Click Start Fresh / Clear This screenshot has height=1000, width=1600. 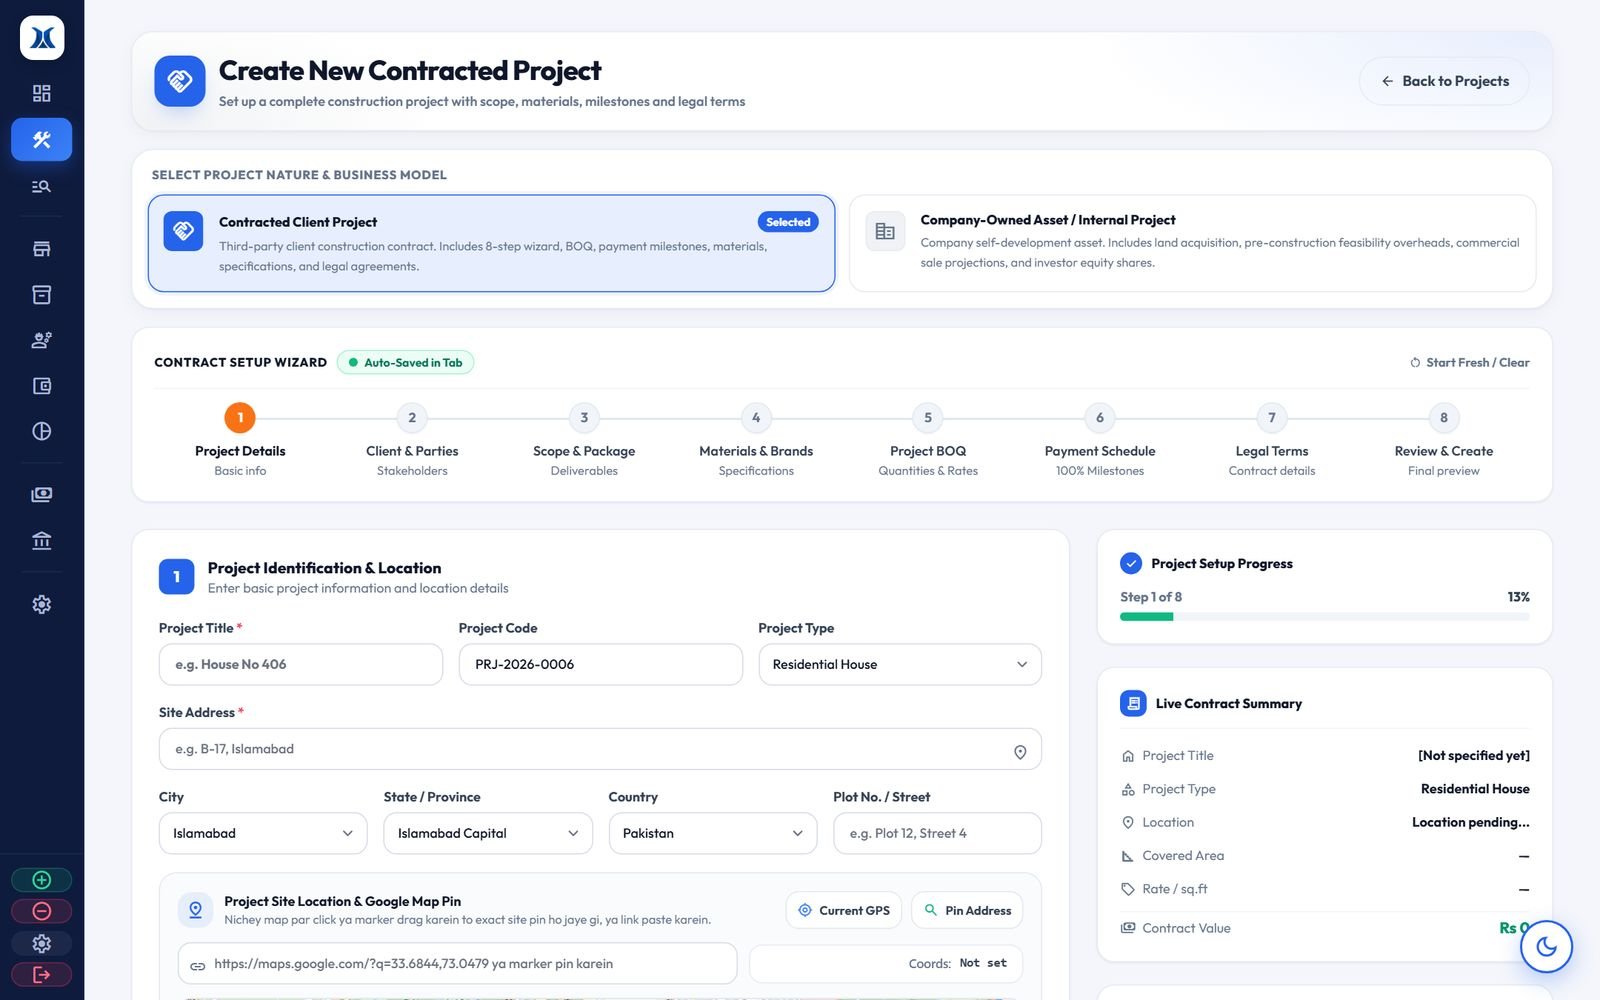coord(1469,363)
